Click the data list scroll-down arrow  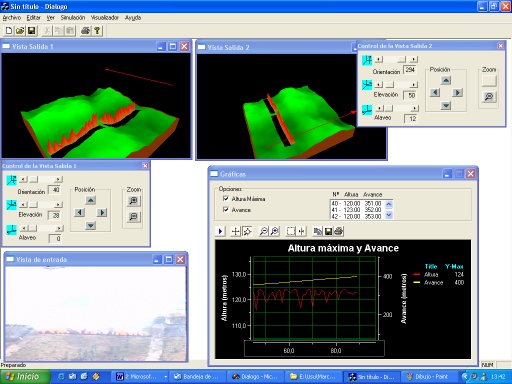389,216
